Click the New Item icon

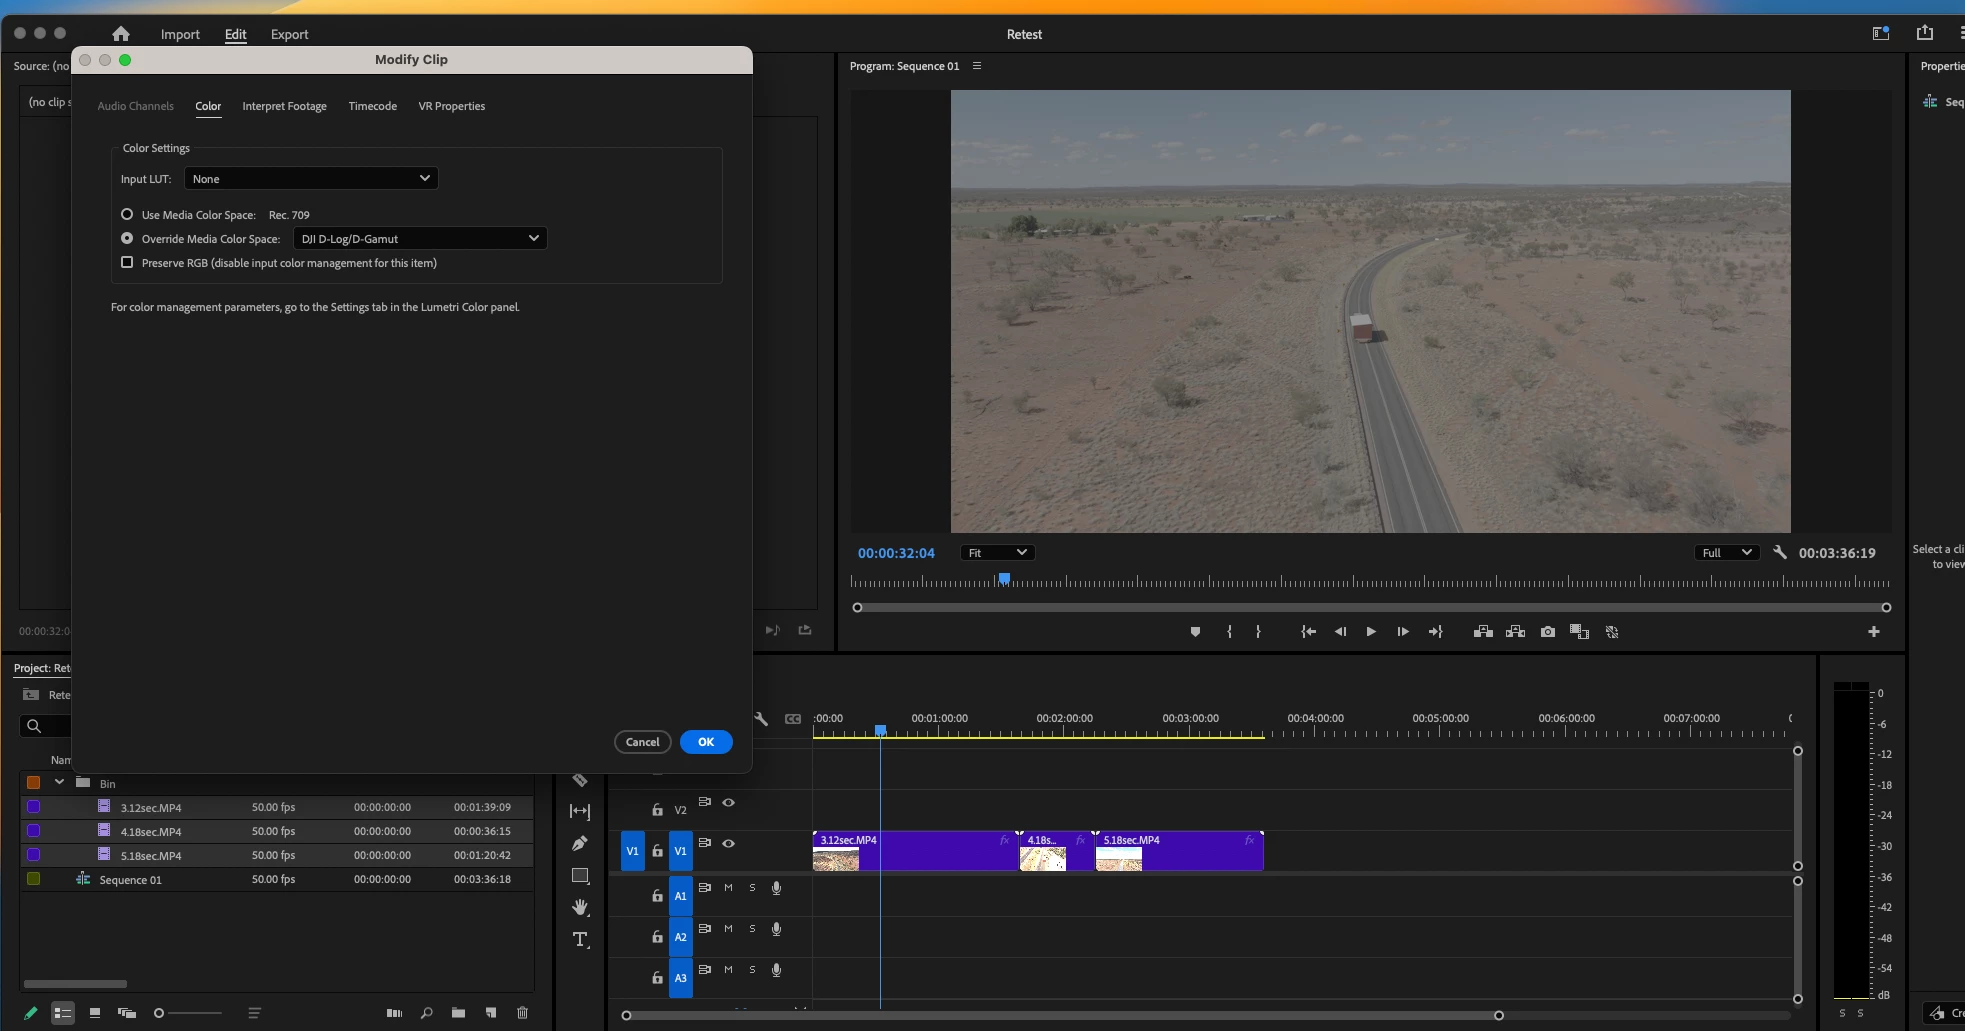(x=490, y=1013)
